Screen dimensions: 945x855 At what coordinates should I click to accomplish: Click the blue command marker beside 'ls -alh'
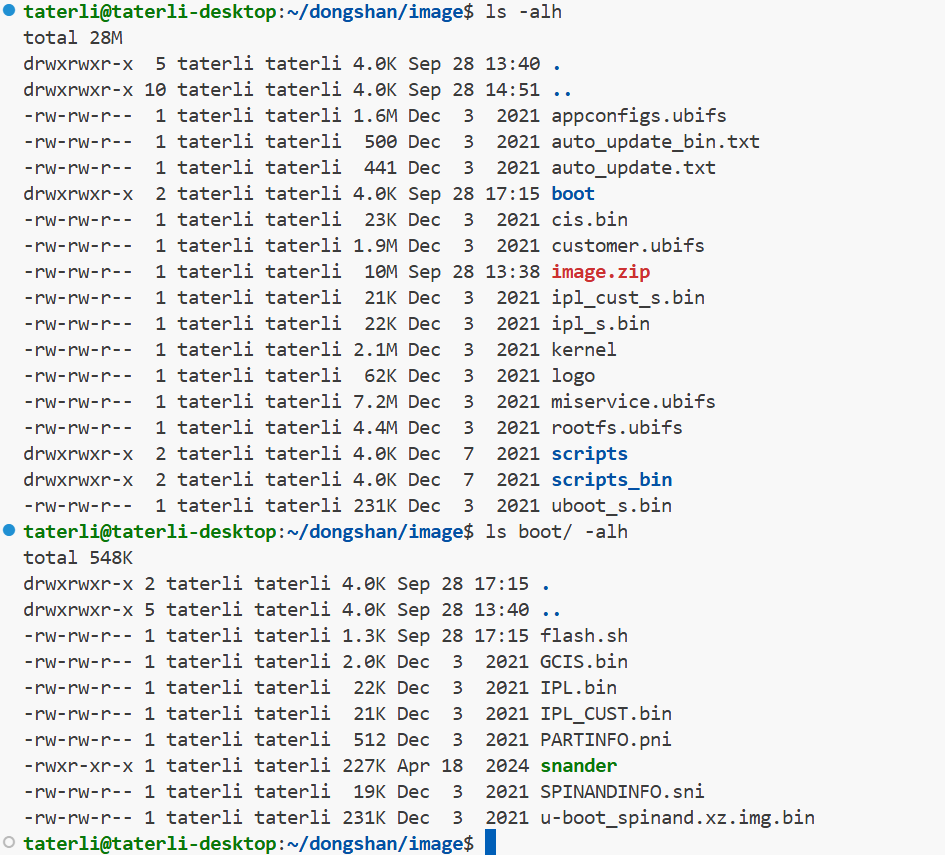9,11
